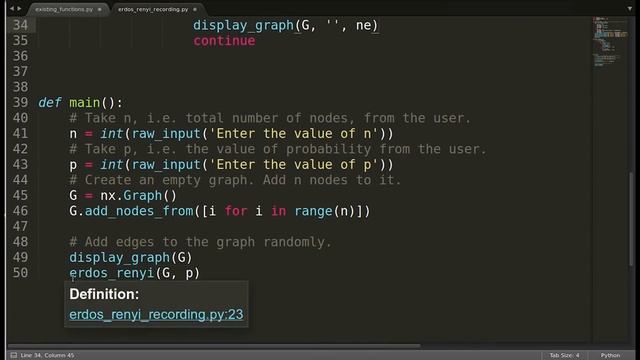Open the Python syntax selector
Viewport: 640px width, 360px height.
pos(610,355)
